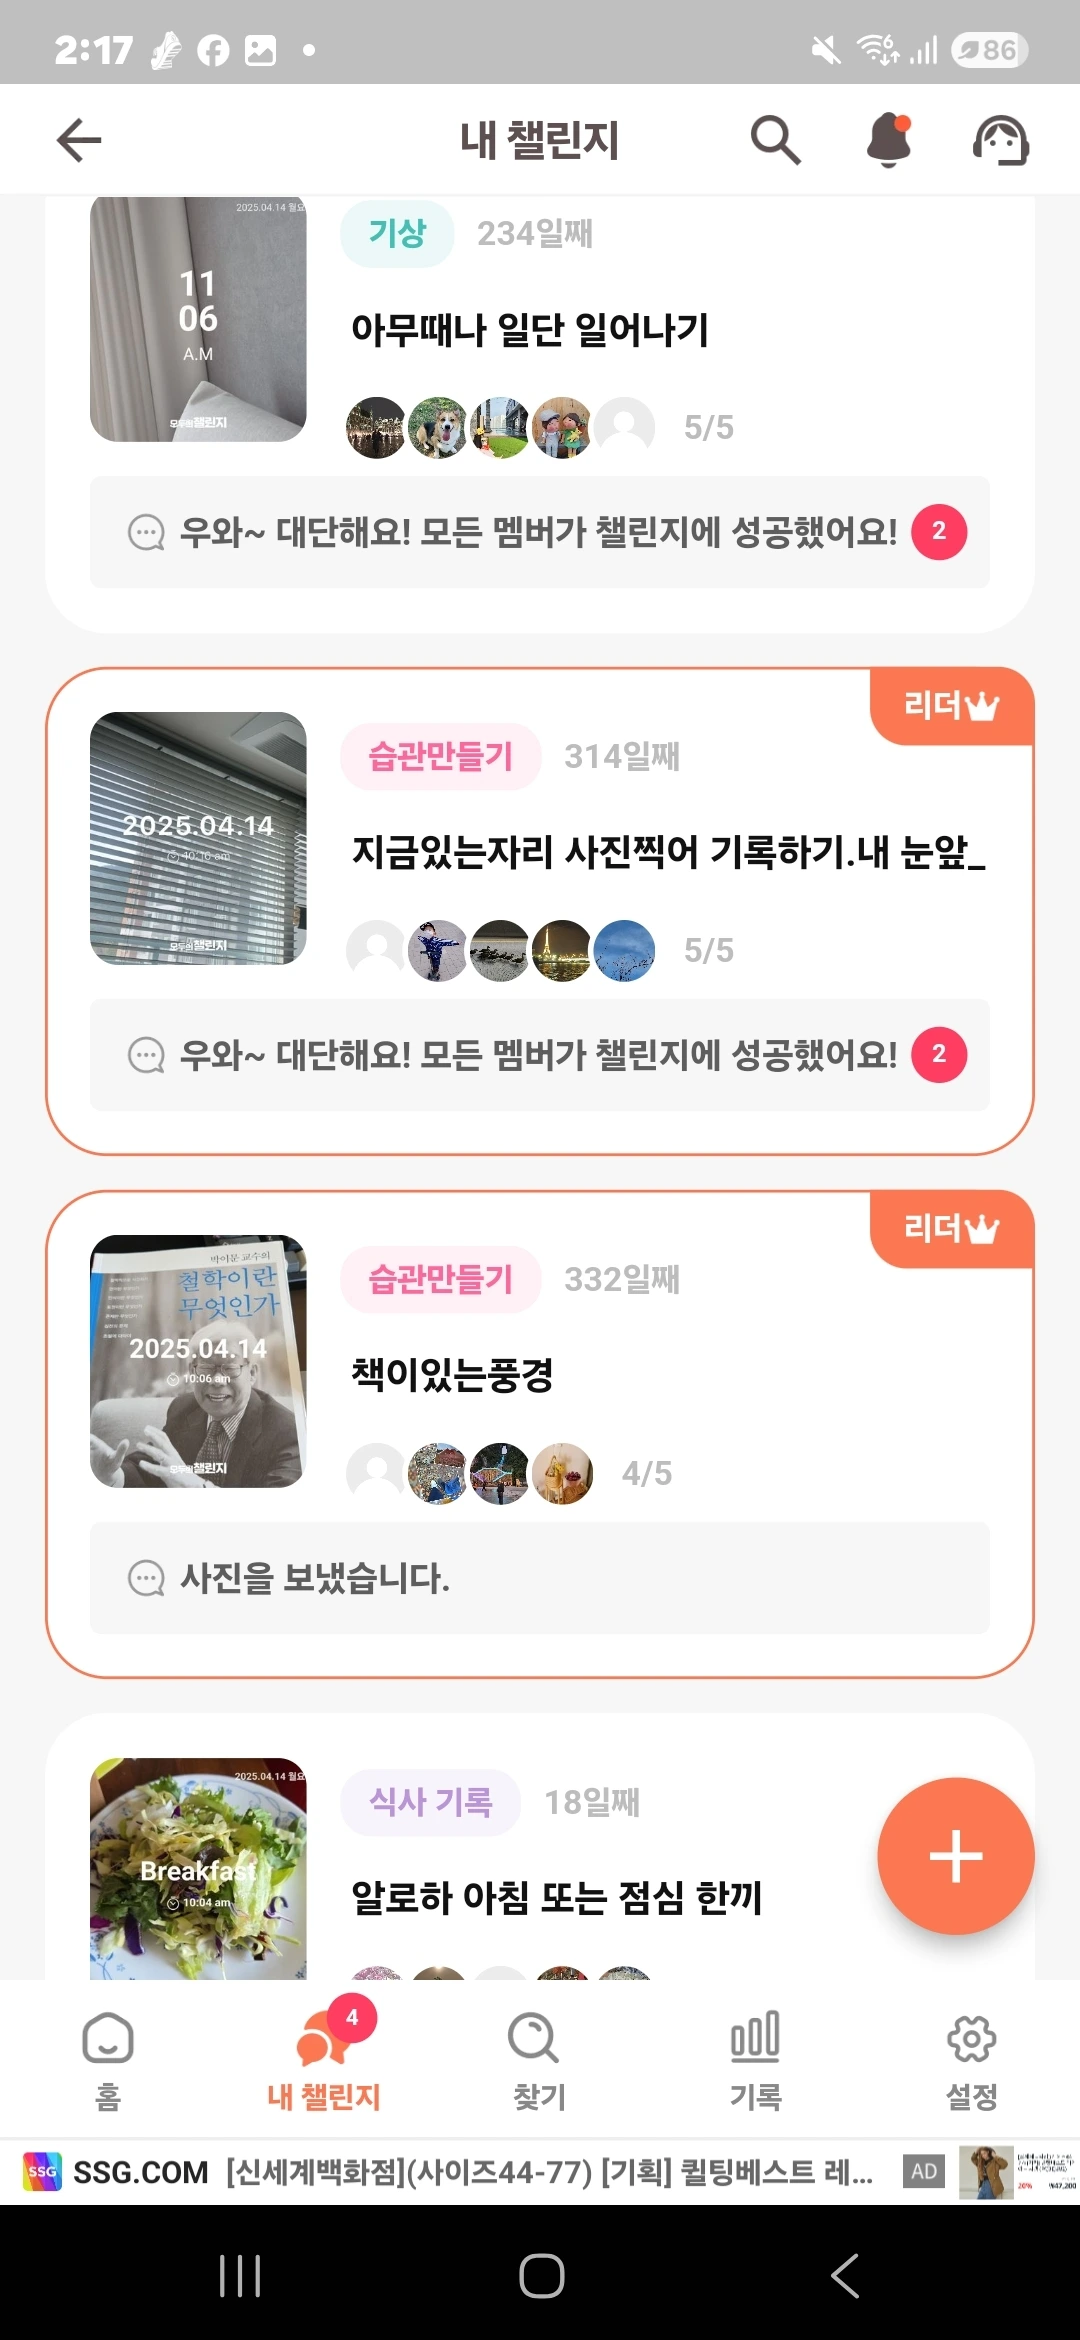This screenshot has width=1080, height=2340.
Task: Tap Android home navigation button
Action: coord(541,2276)
